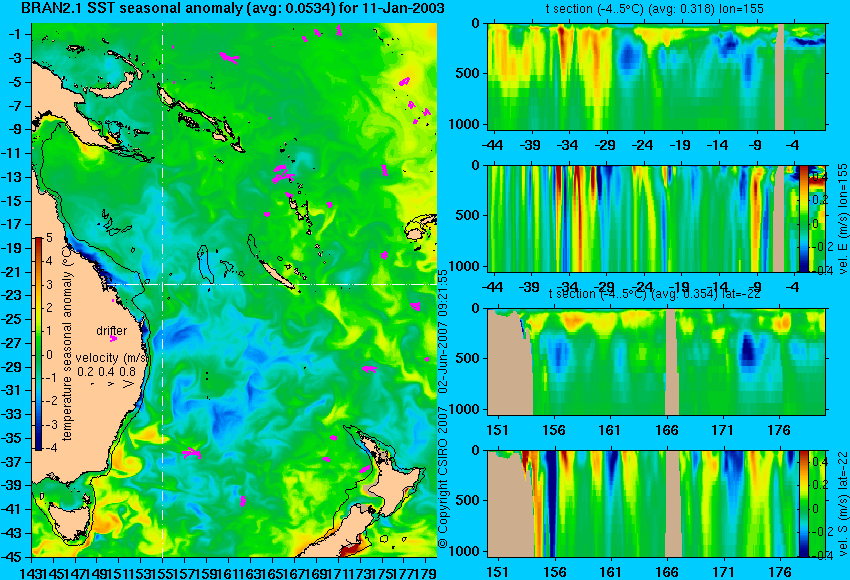Click the magenta drifter marker under the drifter label
Image resolution: width=850 pixels, height=580 pixels.
tap(113, 339)
